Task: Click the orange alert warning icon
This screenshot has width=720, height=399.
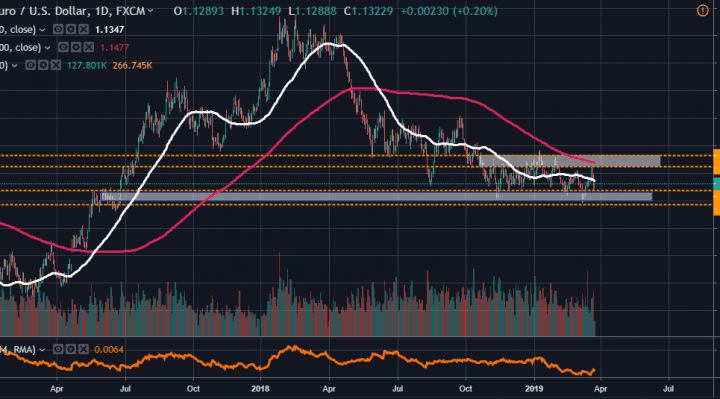Action: point(703,11)
